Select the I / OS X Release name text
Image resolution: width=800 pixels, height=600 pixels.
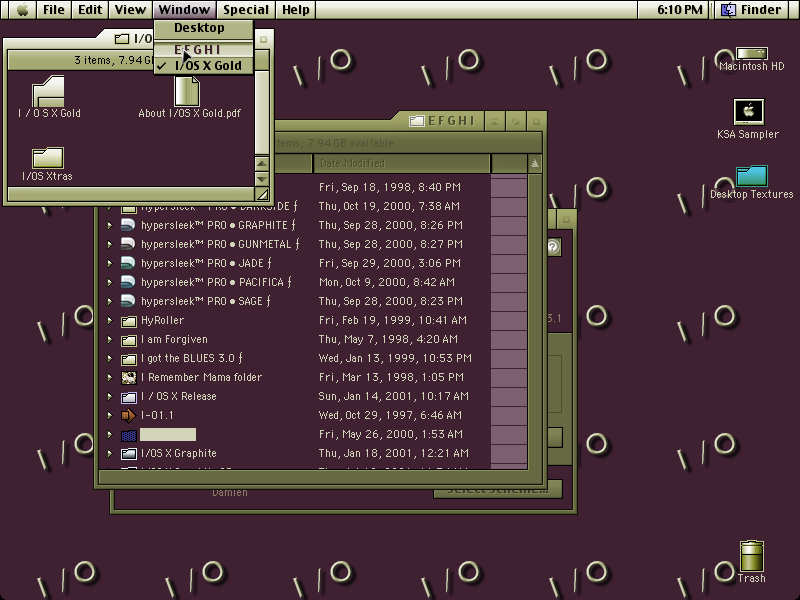[179, 396]
